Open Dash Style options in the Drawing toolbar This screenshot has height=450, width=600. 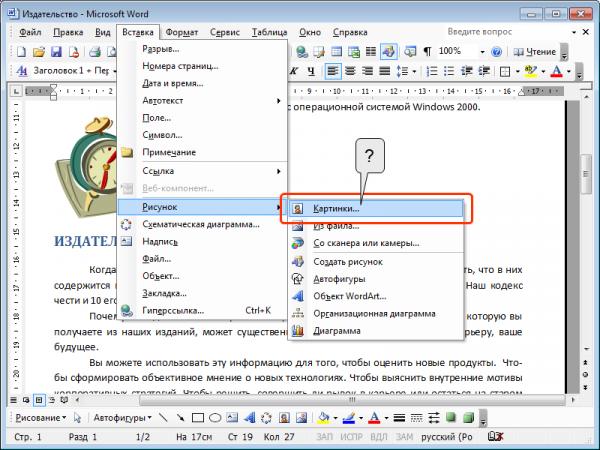coord(416,417)
